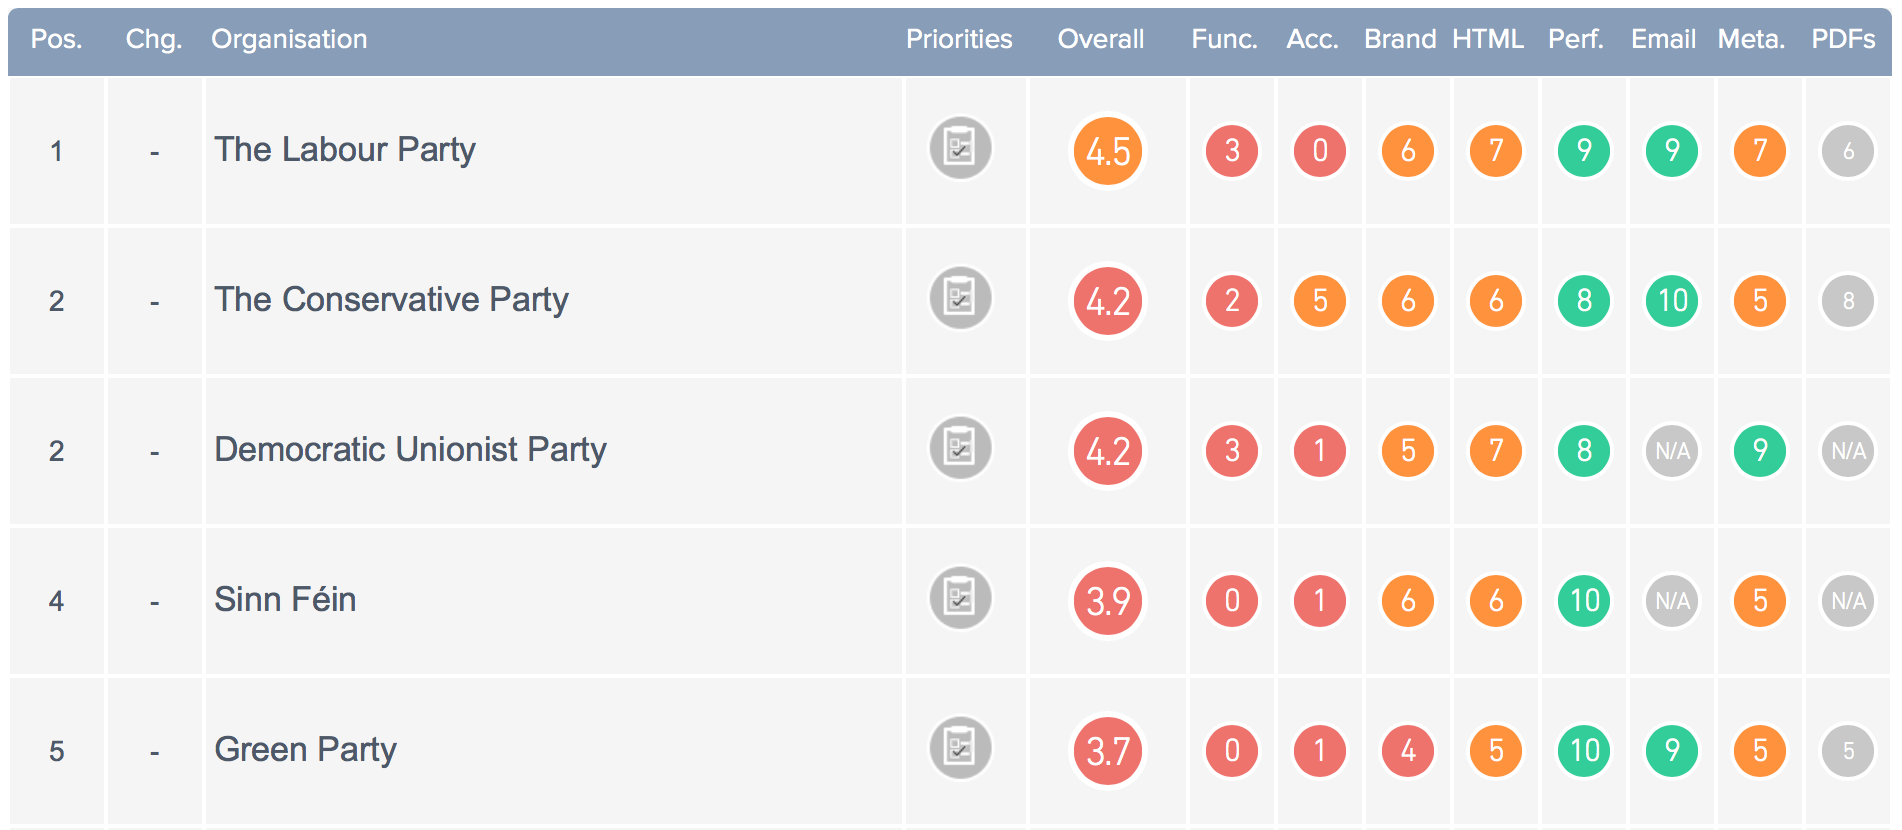The image size is (1902, 830).
Task: Open Democratic Unionist Party link
Action: (410, 450)
